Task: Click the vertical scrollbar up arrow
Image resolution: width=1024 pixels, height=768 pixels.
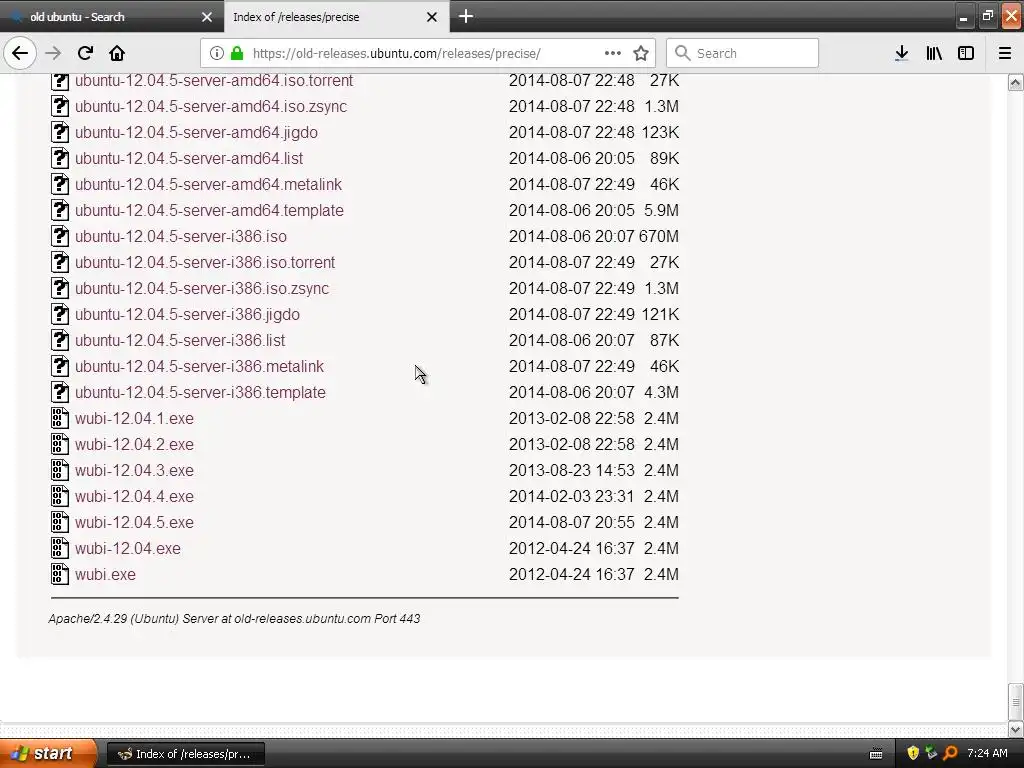Action: coord(1016,82)
